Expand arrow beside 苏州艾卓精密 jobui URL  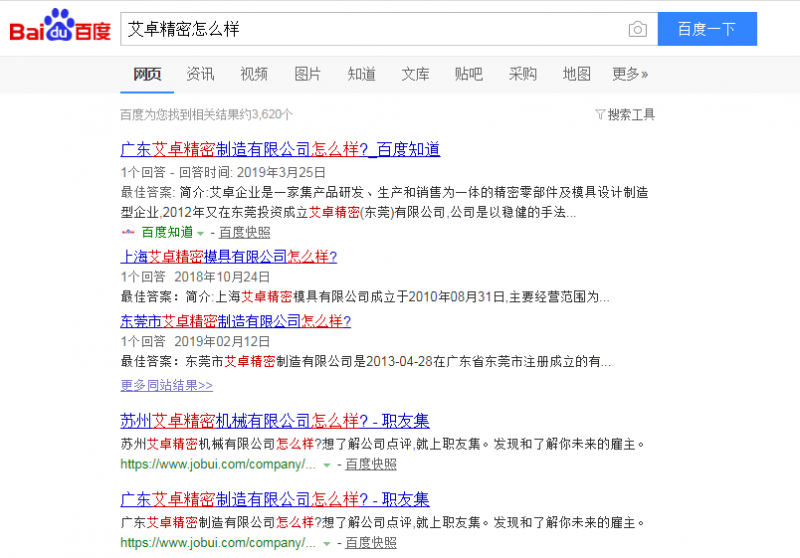click(327, 465)
